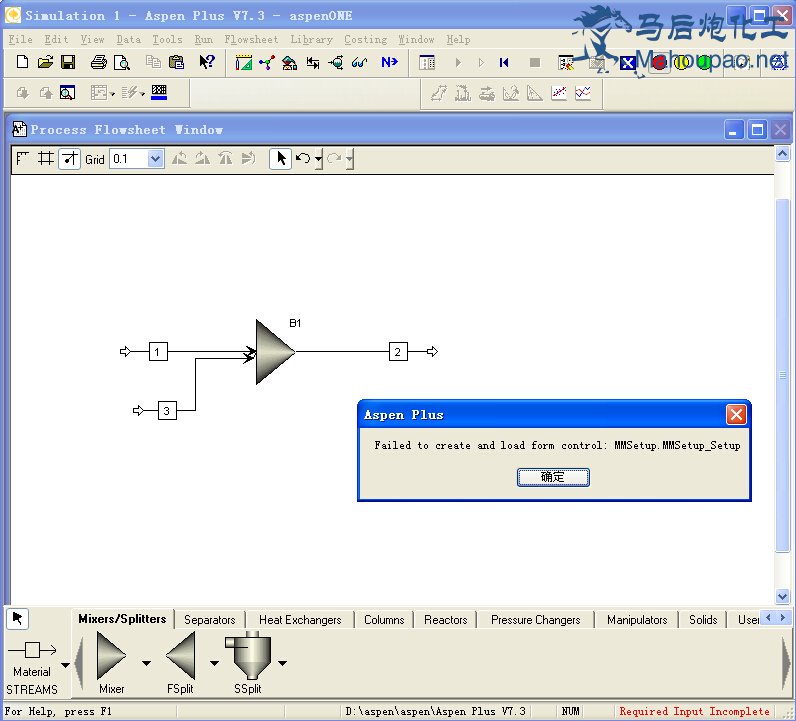This screenshot has height=721, width=796.
Task: Toggle the grid display button
Action: tap(46, 159)
